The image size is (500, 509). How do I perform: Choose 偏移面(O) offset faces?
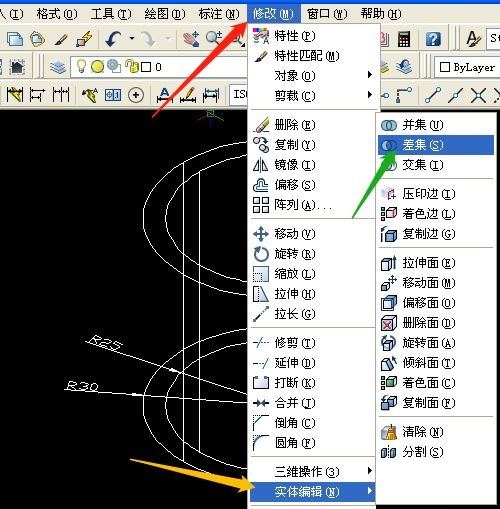[x=436, y=303]
